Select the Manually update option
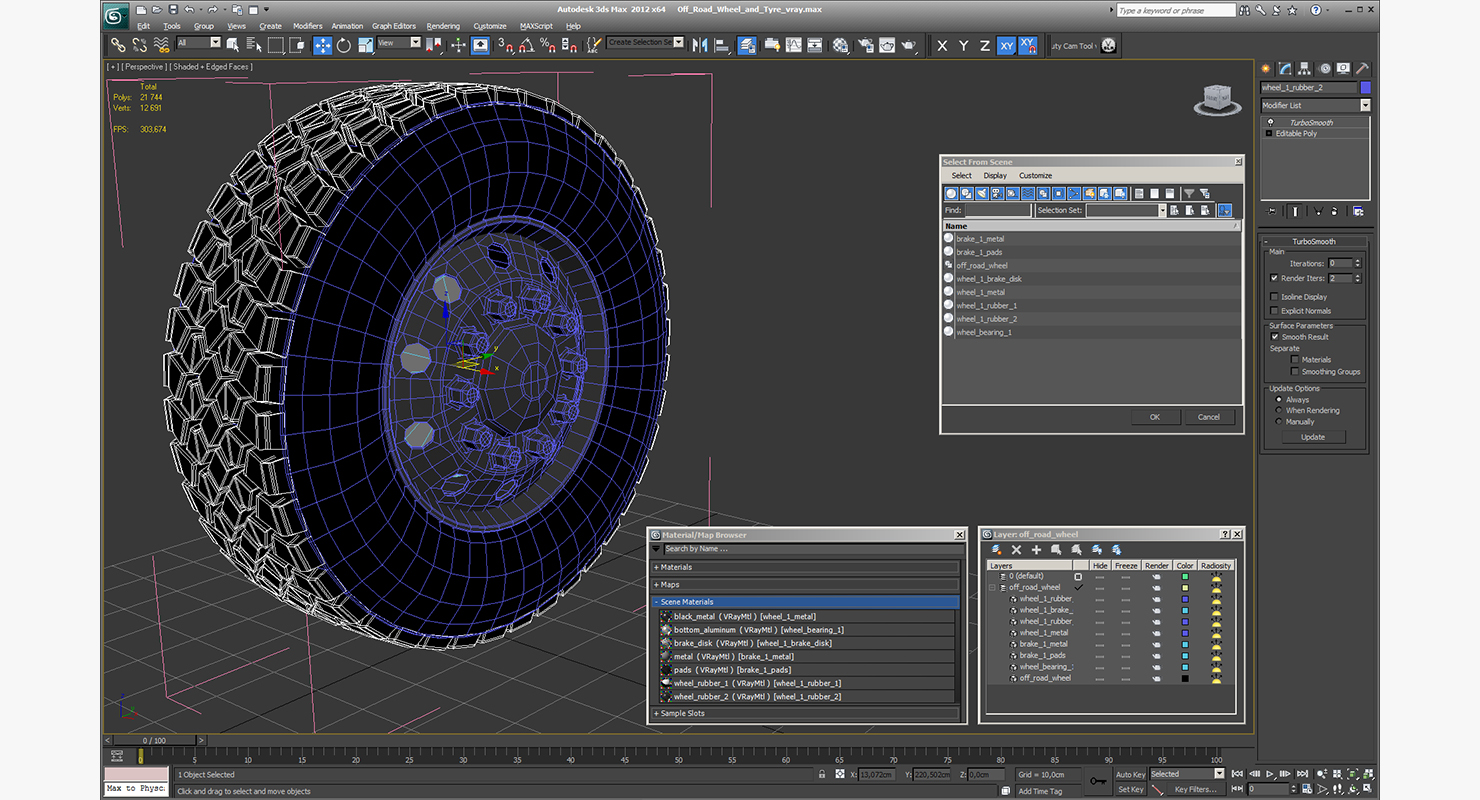Viewport: 1480px width, 800px height. (x=1278, y=422)
